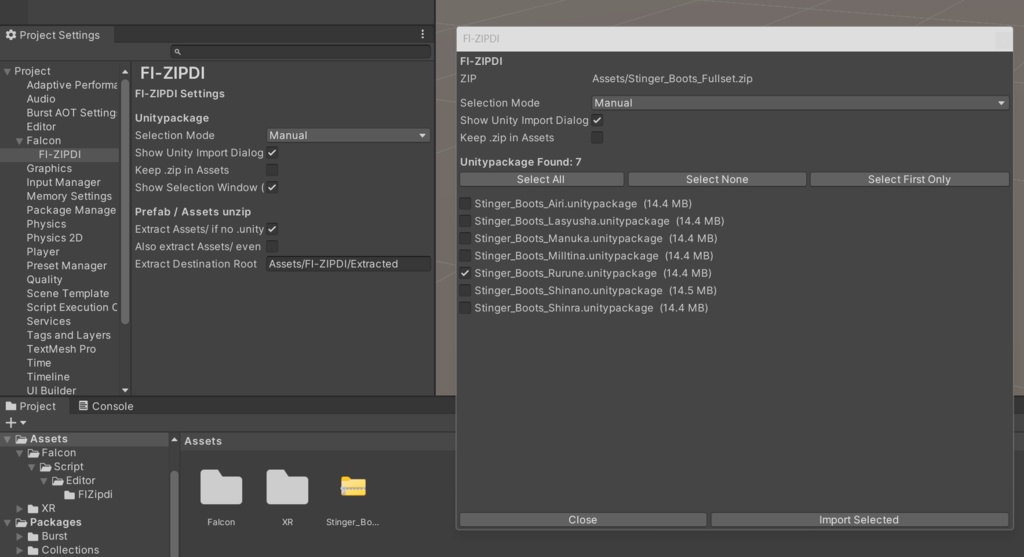Open Player settings page
The image size is (1024, 557).
[42, 251]
